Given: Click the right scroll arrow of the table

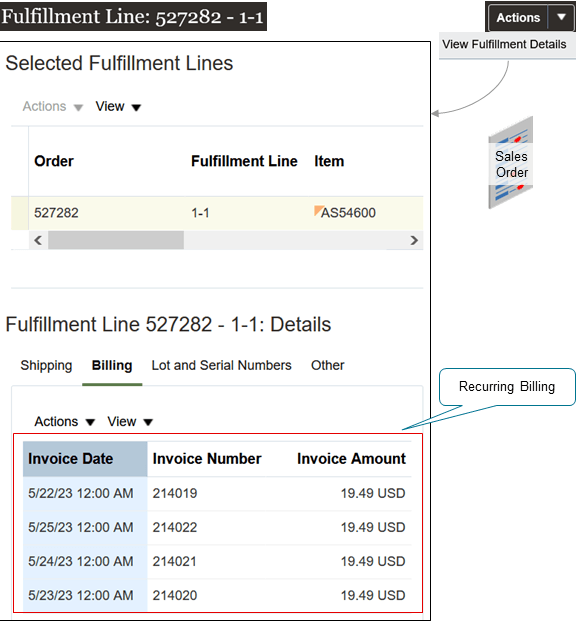Looking at the screenshot, I should click(x=414, y=240).
